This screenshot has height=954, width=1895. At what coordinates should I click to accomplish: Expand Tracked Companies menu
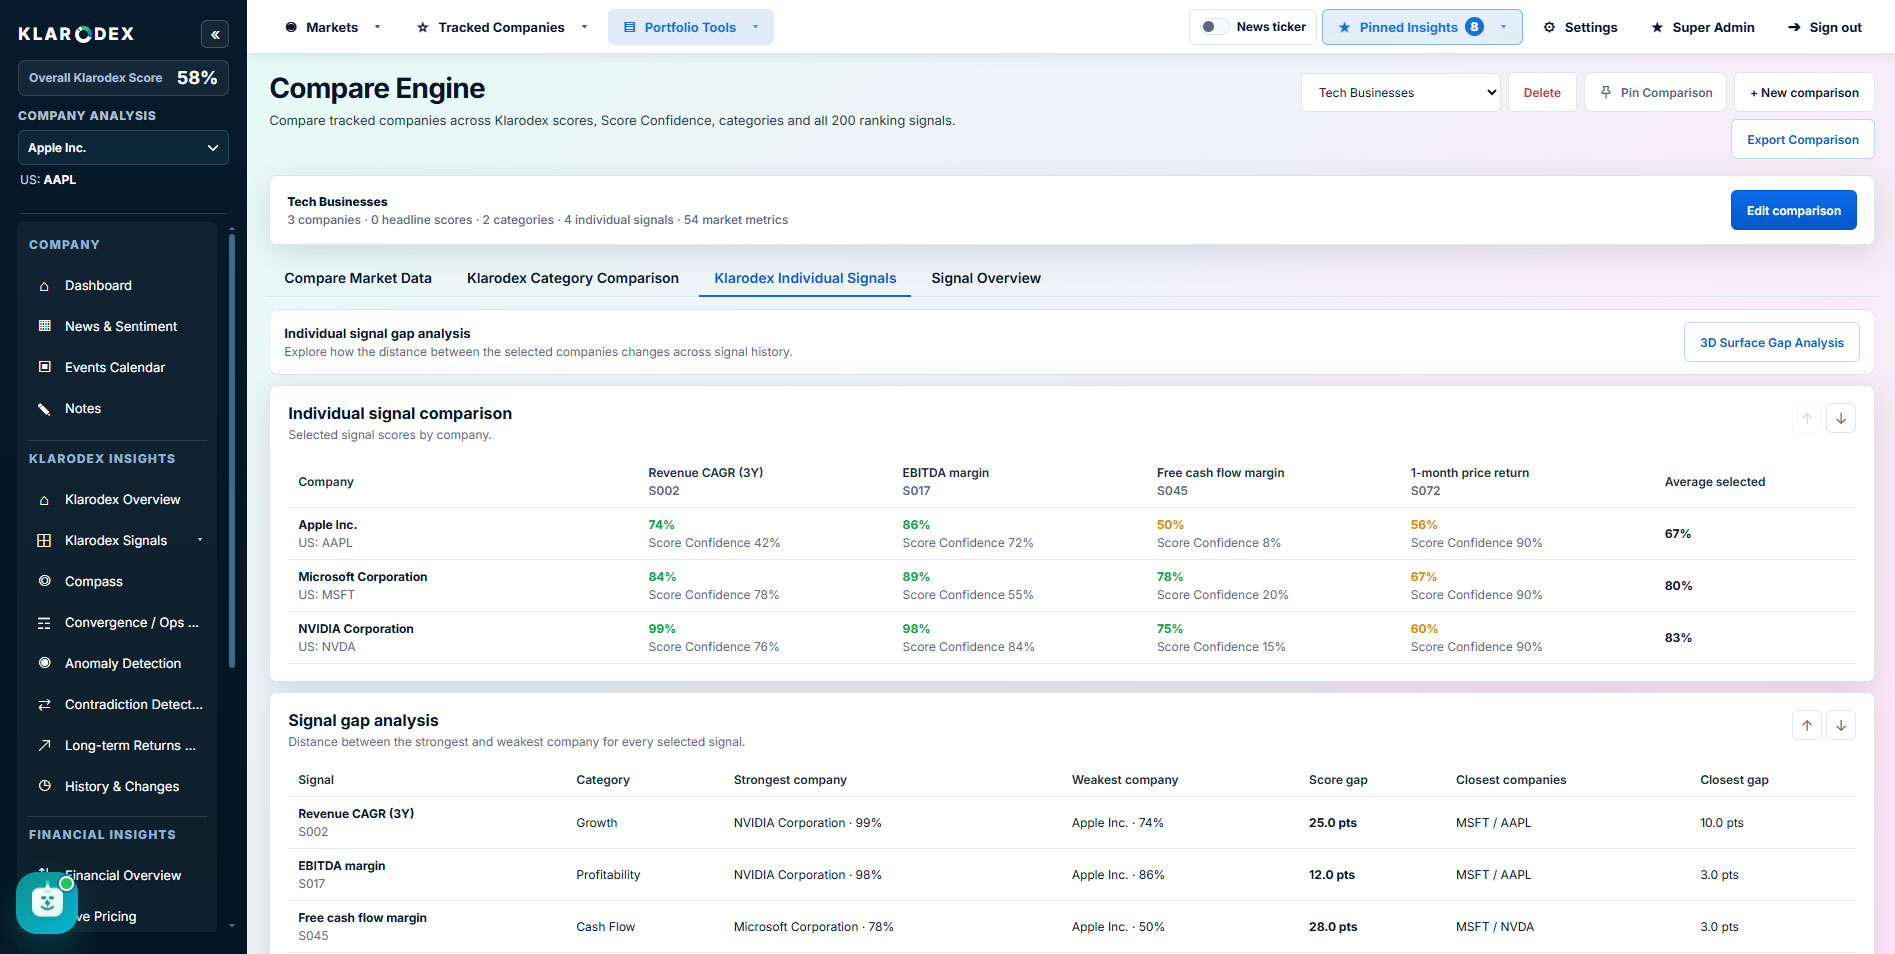pos(502,27)
